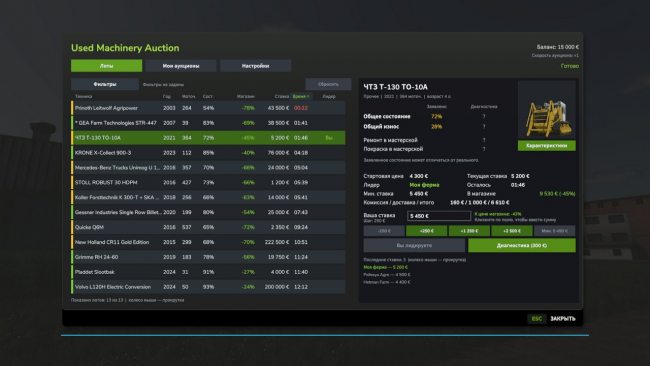This screenshot has width=650, height=366.
Task: Select the STOLL ROBUST 30 HDPM lot
Action: tap(208, 182)
